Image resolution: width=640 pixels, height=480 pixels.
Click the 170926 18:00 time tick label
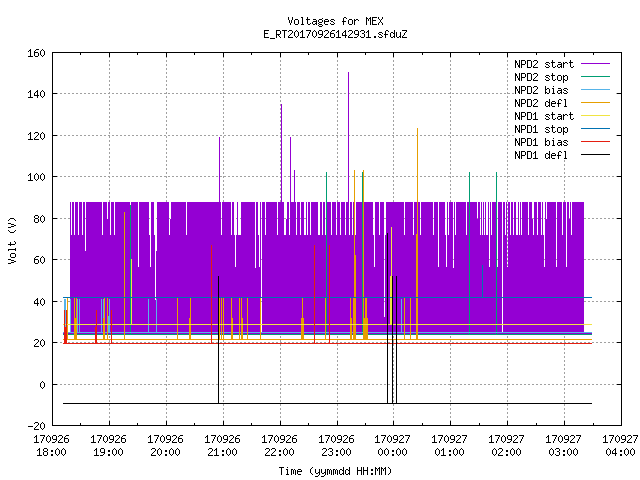pyautogui.click(x=51, y=446)
